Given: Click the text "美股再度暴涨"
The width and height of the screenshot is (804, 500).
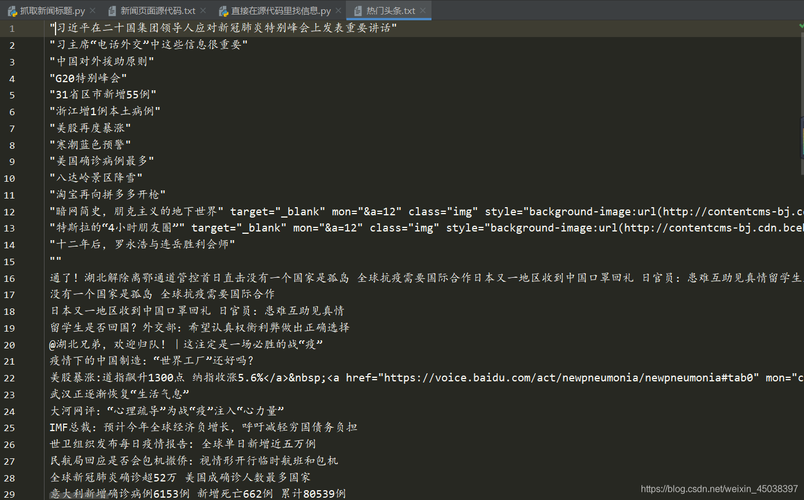Looking at the screenshot, I should pos(90,128).
